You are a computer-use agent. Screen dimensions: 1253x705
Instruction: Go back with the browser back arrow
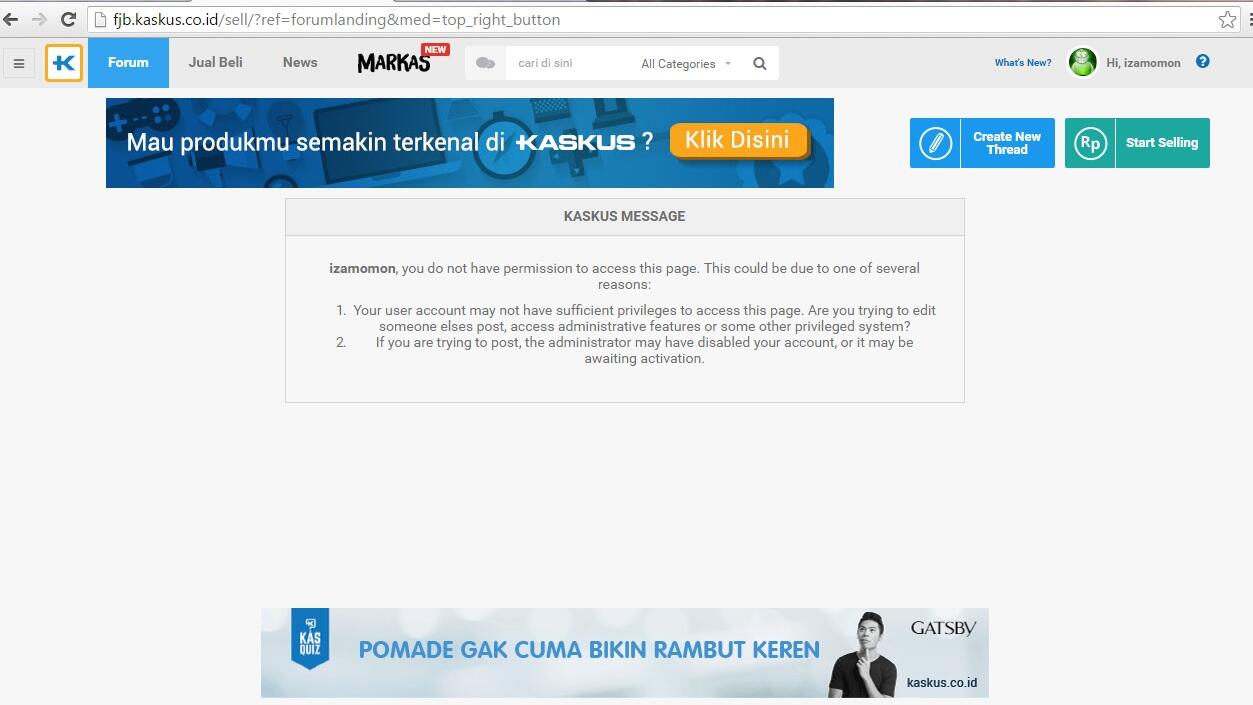(x=11, y=19)
